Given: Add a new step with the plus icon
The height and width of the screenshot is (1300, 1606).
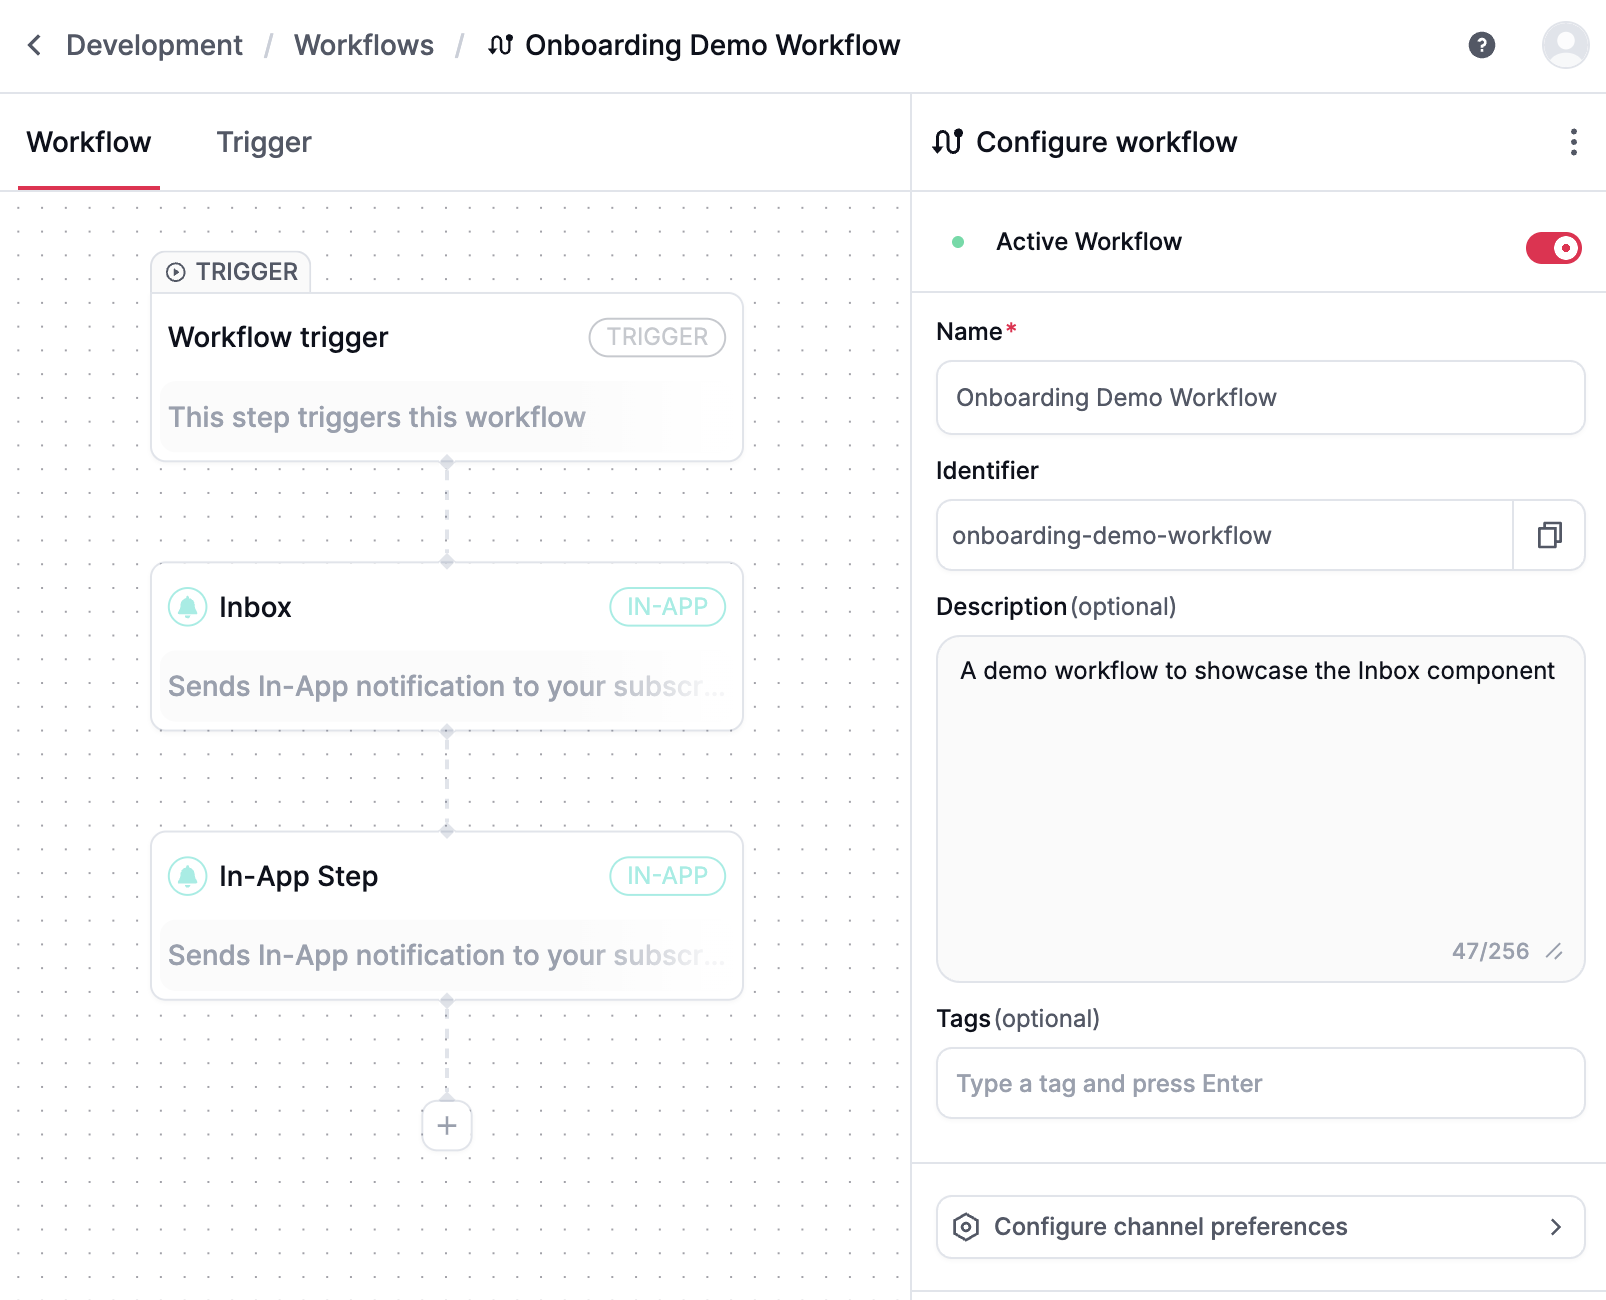Looking at the screenshot, I should (446, 1126).
